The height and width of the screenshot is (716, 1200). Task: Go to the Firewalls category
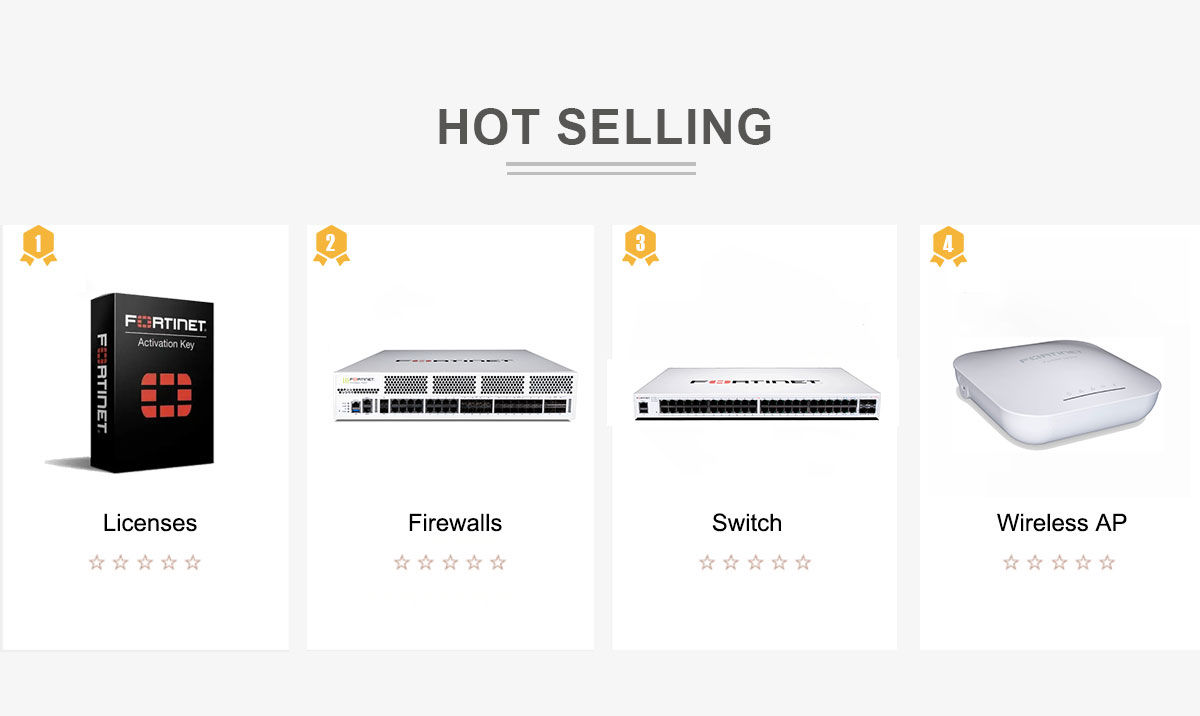click(x=455, y=523)
